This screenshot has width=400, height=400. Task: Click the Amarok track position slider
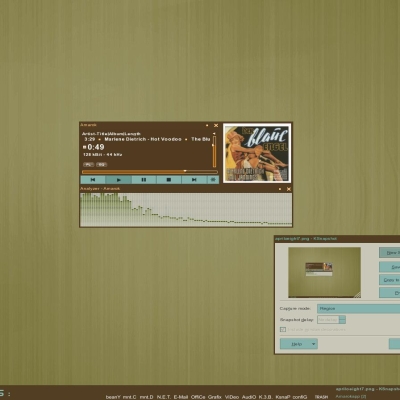150,172
